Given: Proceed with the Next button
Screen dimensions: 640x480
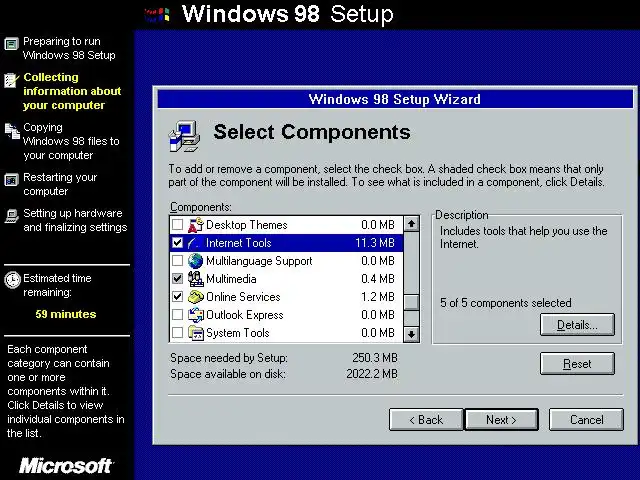Looking at the screenshot, I should [502, 420].
